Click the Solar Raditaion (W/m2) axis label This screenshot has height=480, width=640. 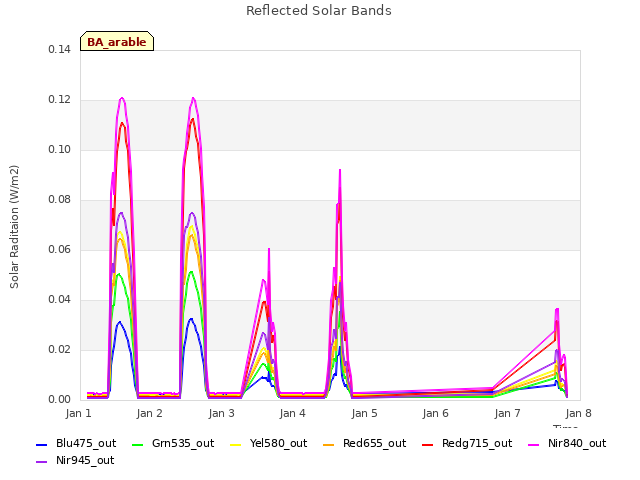tap(14, 227)
